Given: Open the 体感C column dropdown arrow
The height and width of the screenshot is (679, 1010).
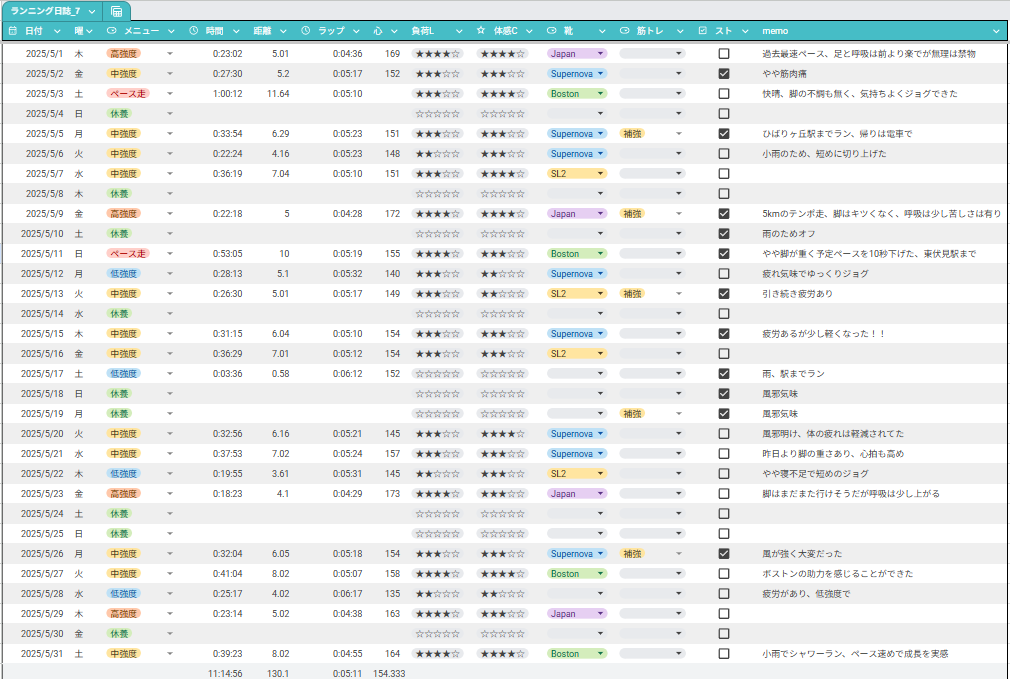Looking at the screenshot, I should (x=529, y=31).
